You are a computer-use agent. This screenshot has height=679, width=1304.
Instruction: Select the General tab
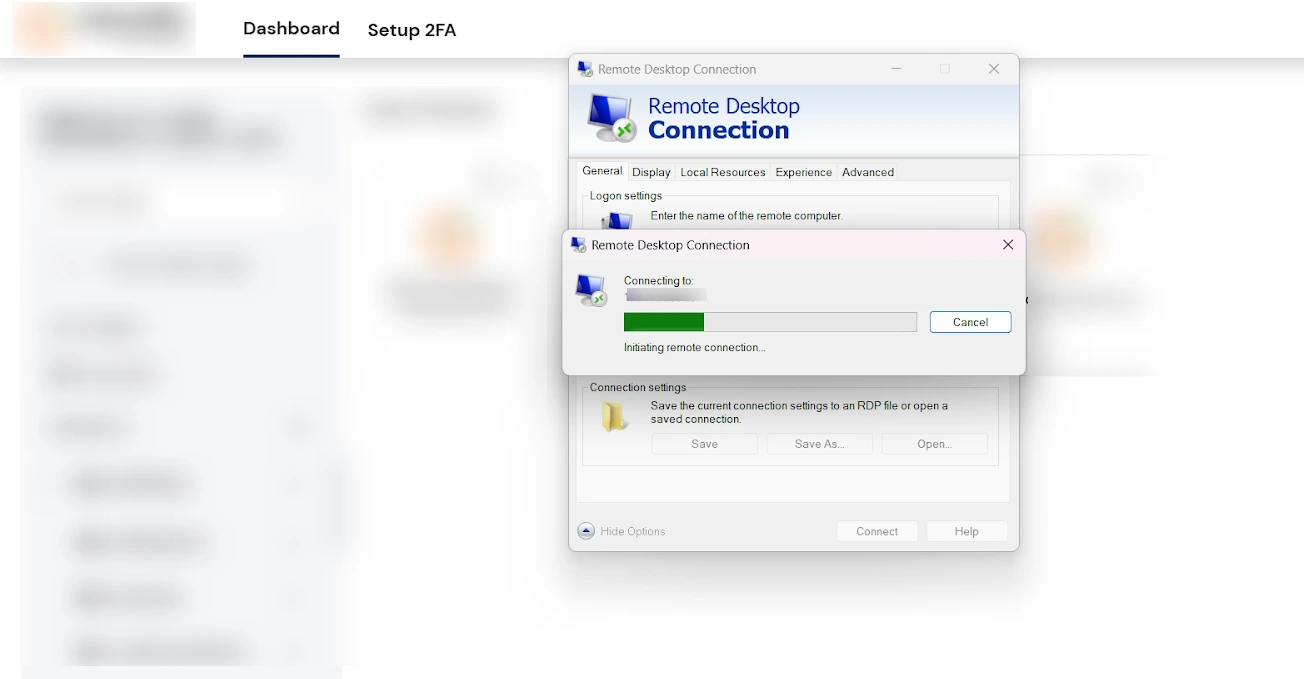coord(601,171)
